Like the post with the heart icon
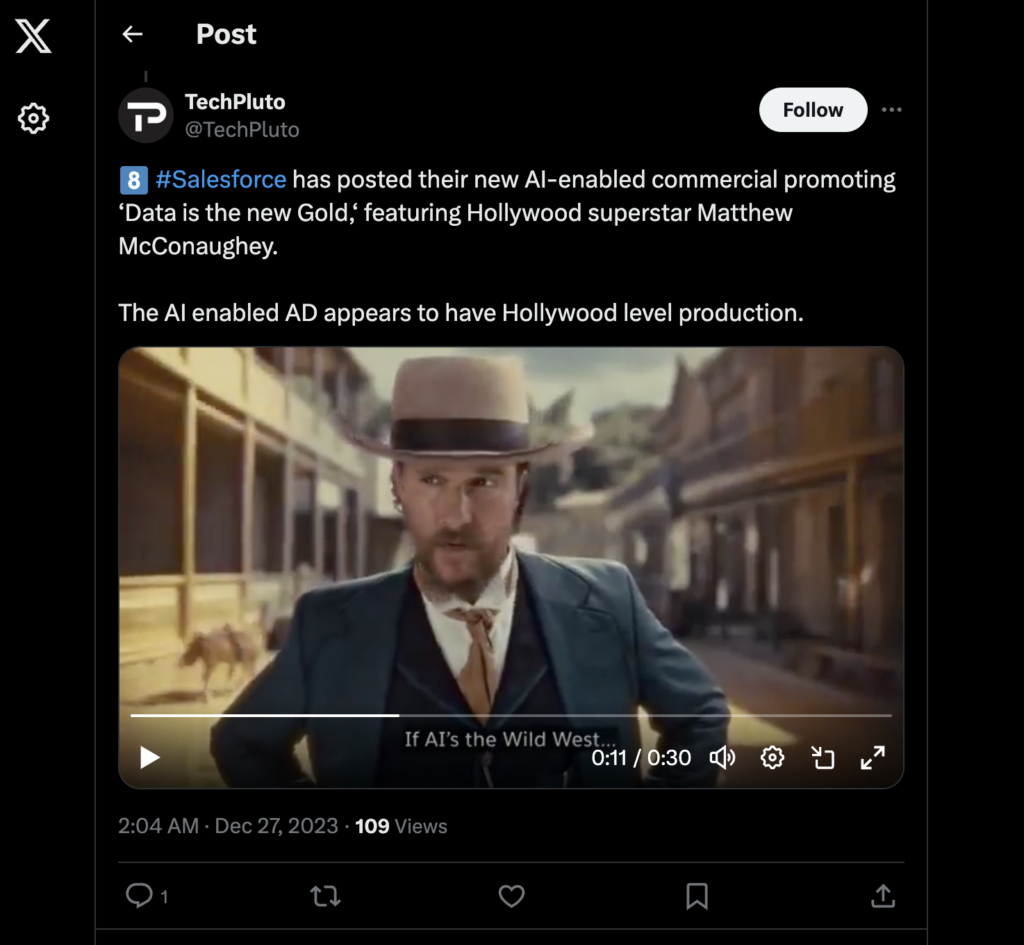This screenshot has height=945, width=1024. [x=511, y=896]
